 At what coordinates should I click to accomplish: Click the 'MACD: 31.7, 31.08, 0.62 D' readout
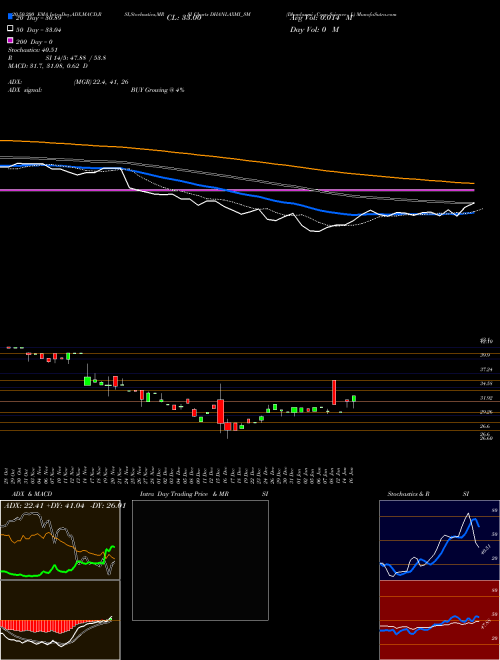[x=48, y=66]
